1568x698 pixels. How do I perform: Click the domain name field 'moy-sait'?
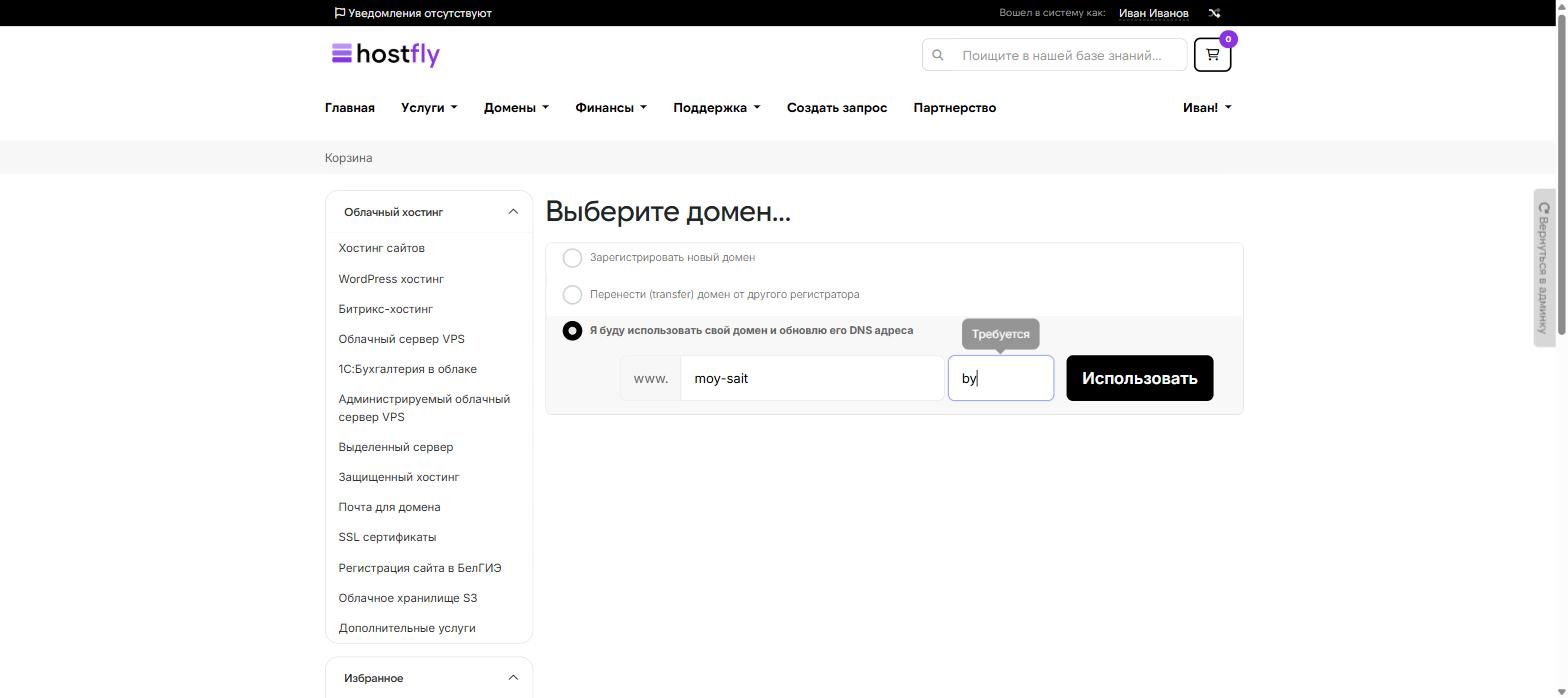pos(813,378)
